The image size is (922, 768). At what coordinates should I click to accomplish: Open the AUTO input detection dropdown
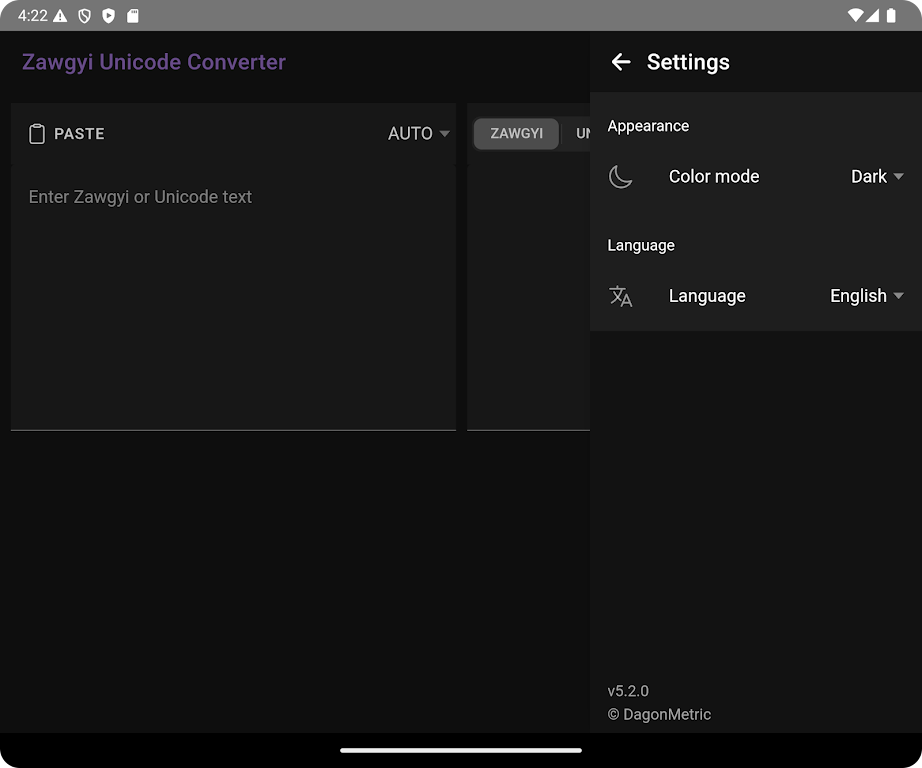click(418, 134)
